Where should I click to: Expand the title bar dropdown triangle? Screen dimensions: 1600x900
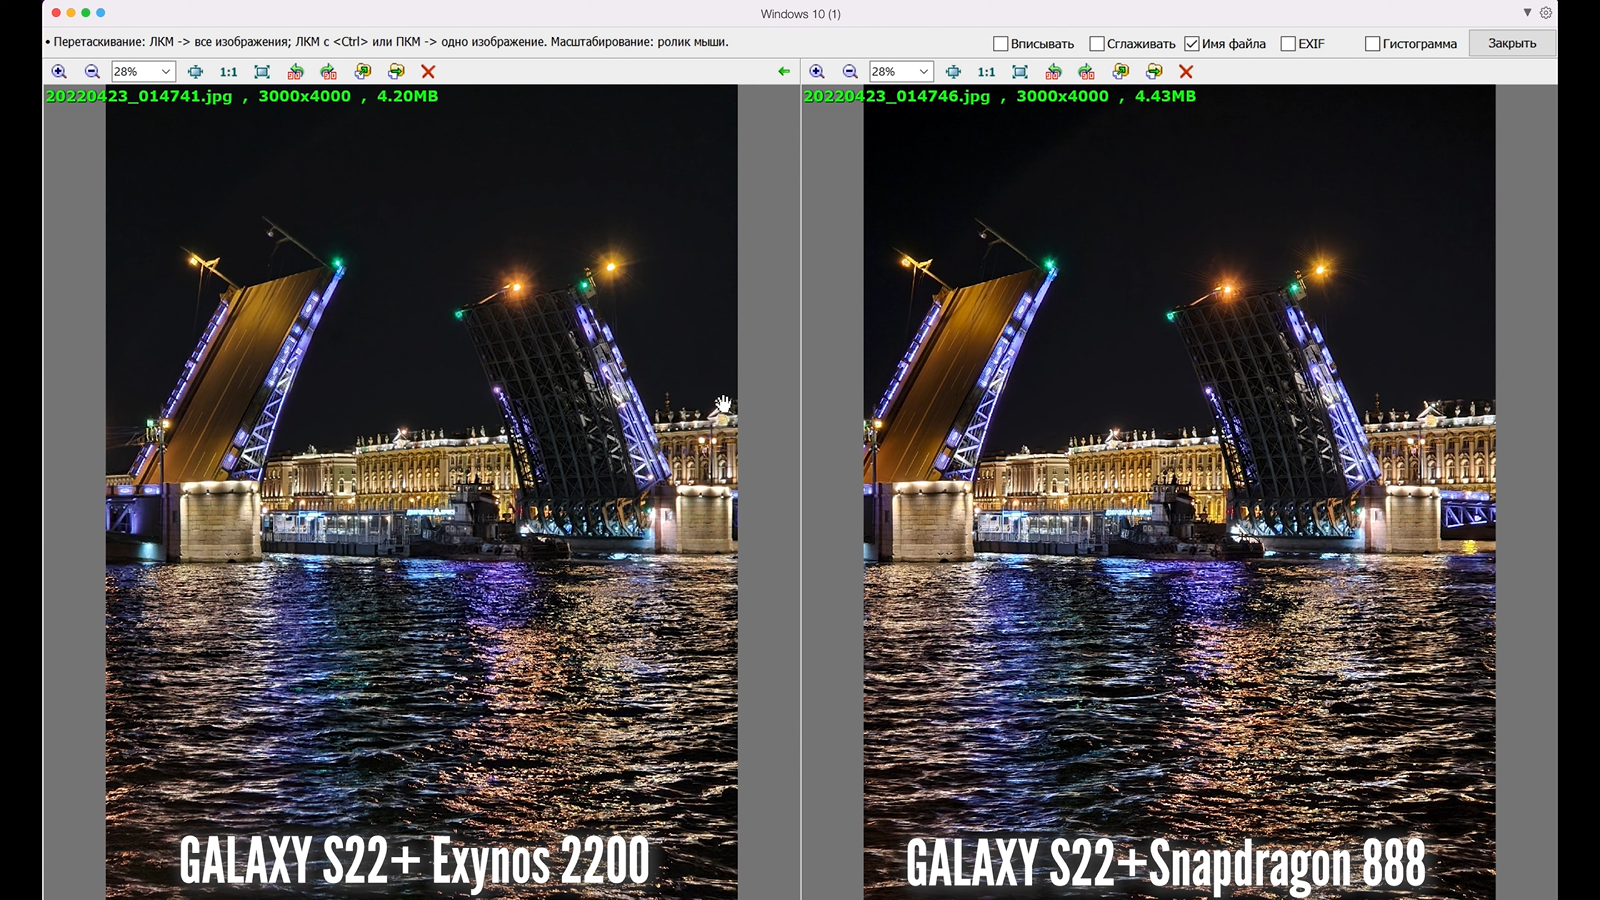pyautogui.click(x=1527, y=13)
